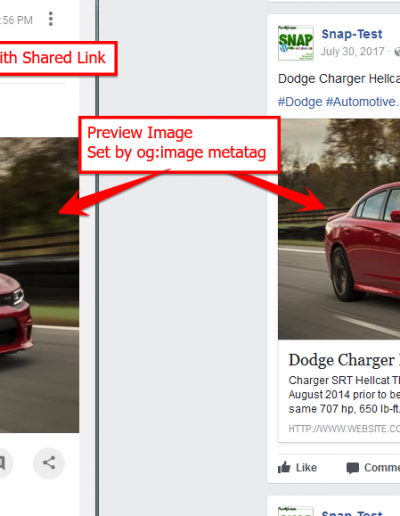Click the red car preview image

[339, 229]
